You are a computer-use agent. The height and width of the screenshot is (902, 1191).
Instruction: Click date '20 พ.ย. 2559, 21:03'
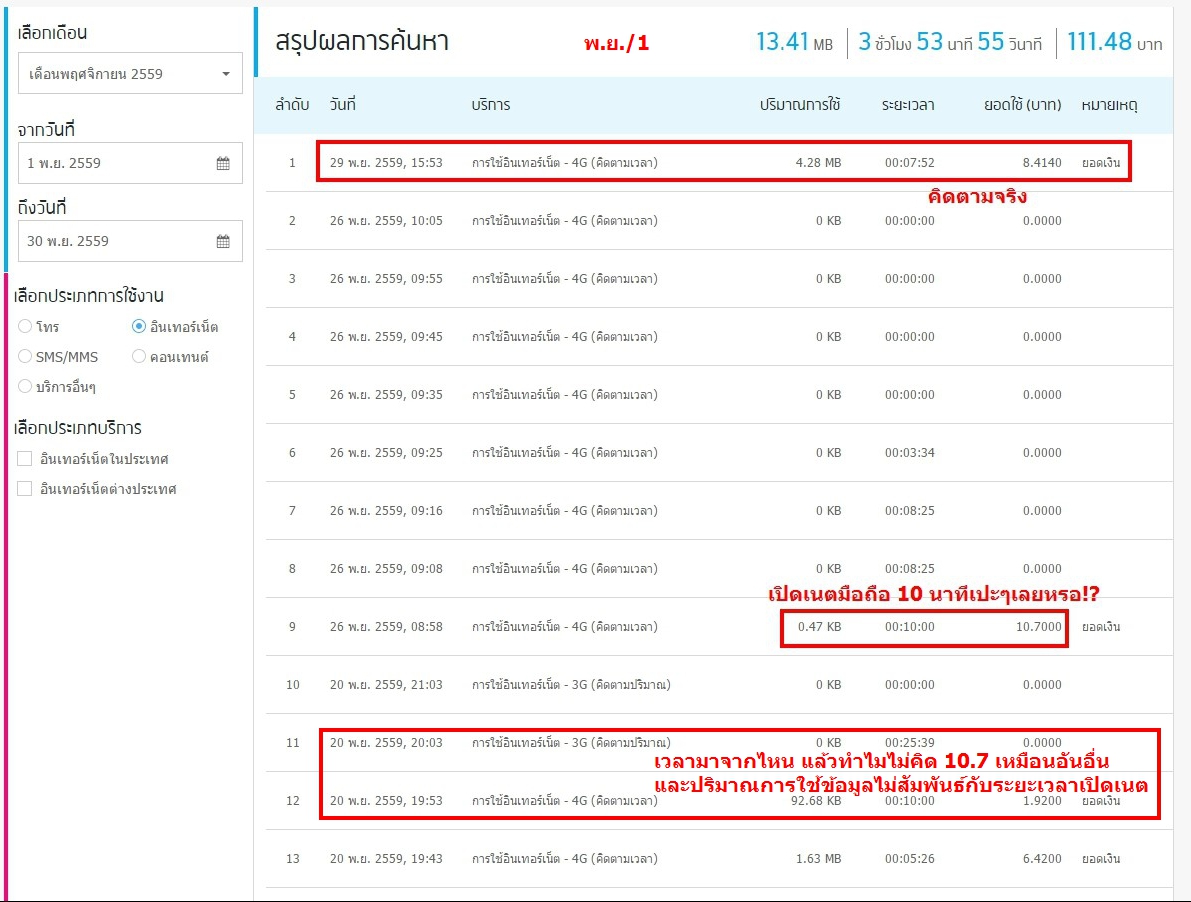tap(386, 685)
